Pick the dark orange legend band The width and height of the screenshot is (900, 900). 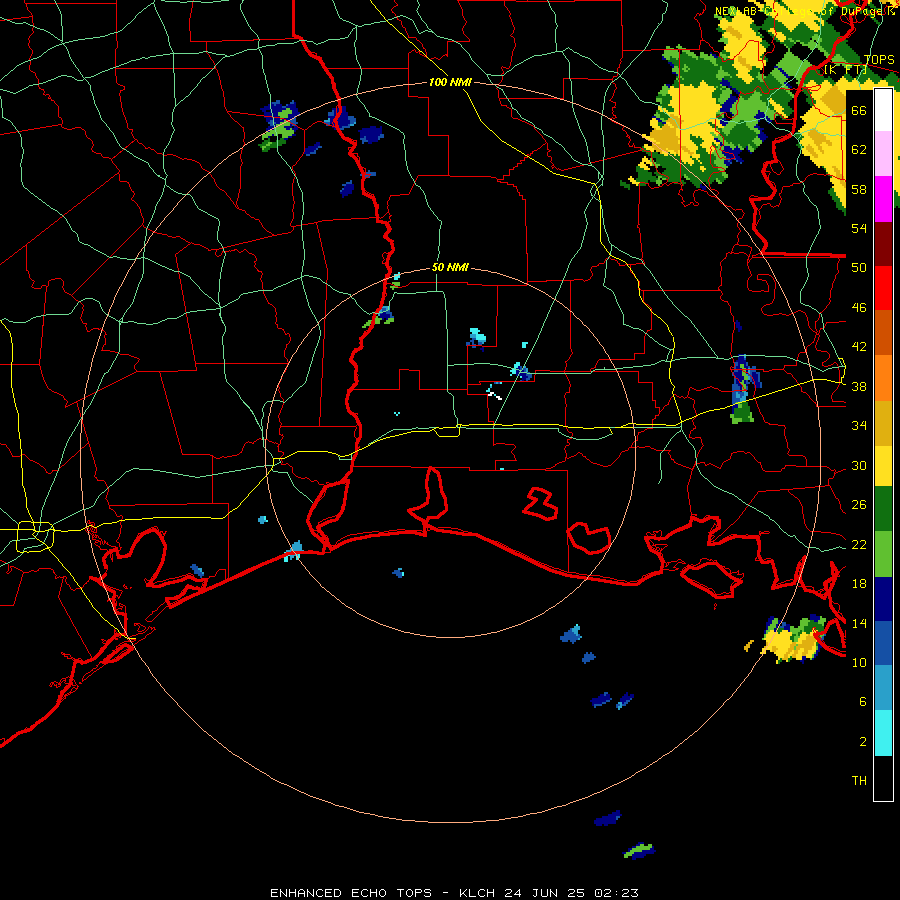pyautogui.click(x=883, y=333)
